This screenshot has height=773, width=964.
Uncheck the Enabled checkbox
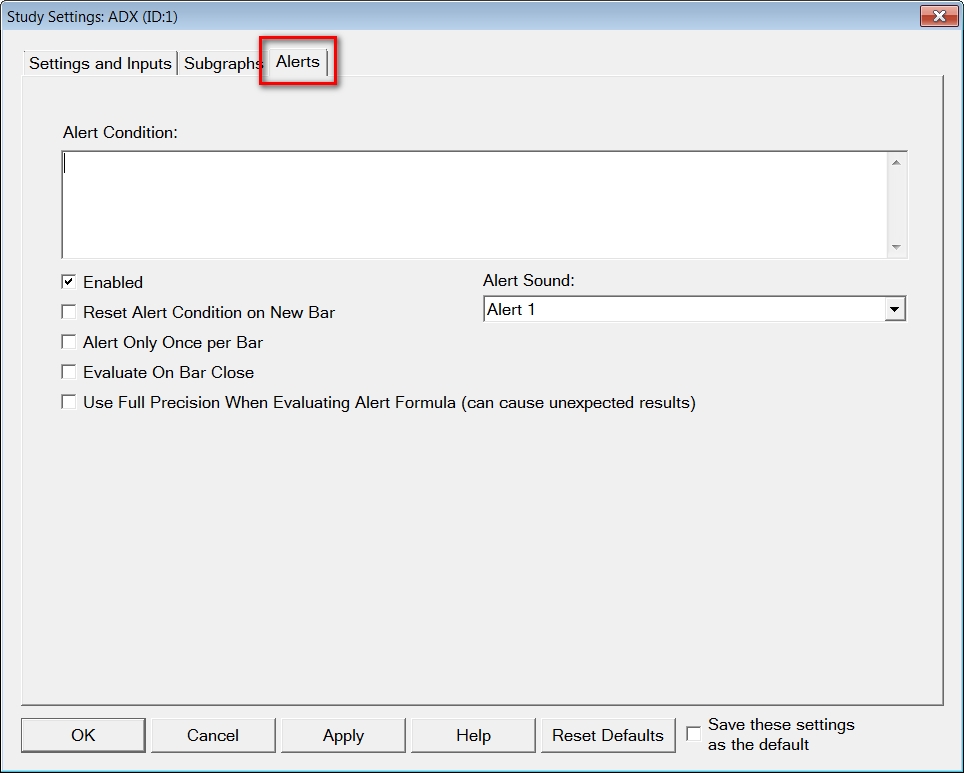click(69, 282)
